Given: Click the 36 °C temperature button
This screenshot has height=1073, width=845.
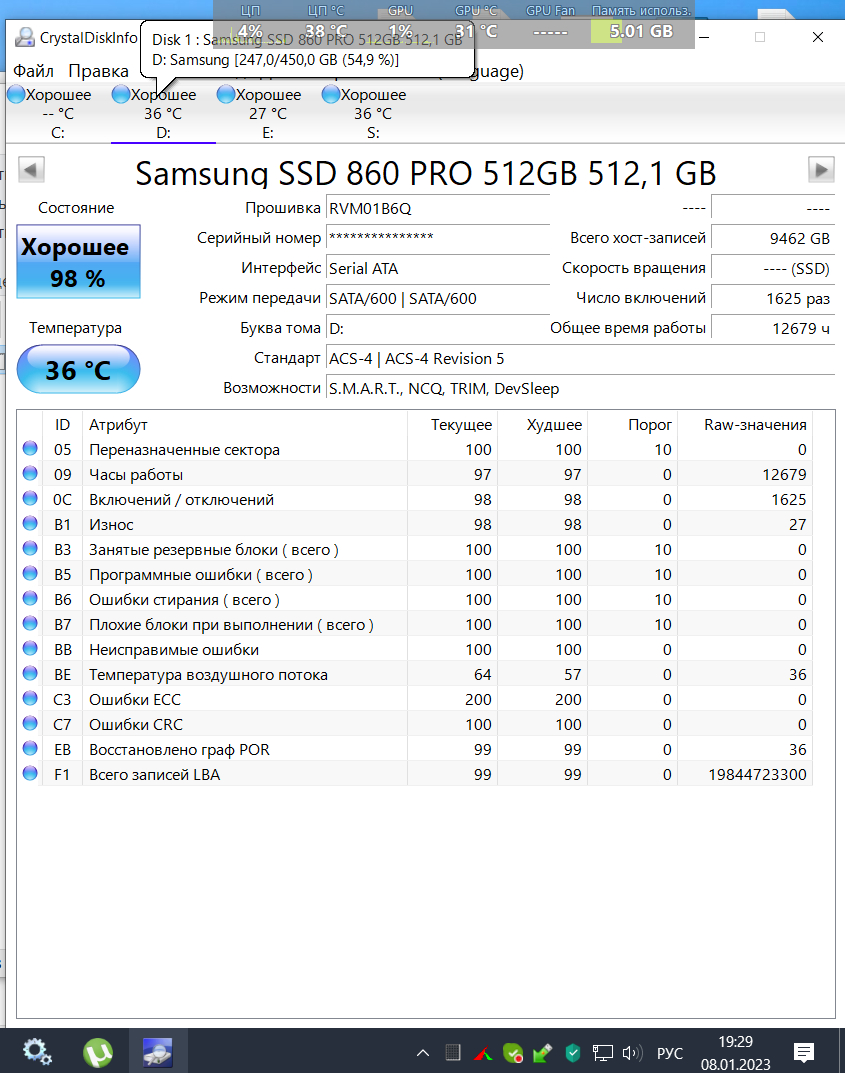Looking at the screenshot, I should [78, 370].
